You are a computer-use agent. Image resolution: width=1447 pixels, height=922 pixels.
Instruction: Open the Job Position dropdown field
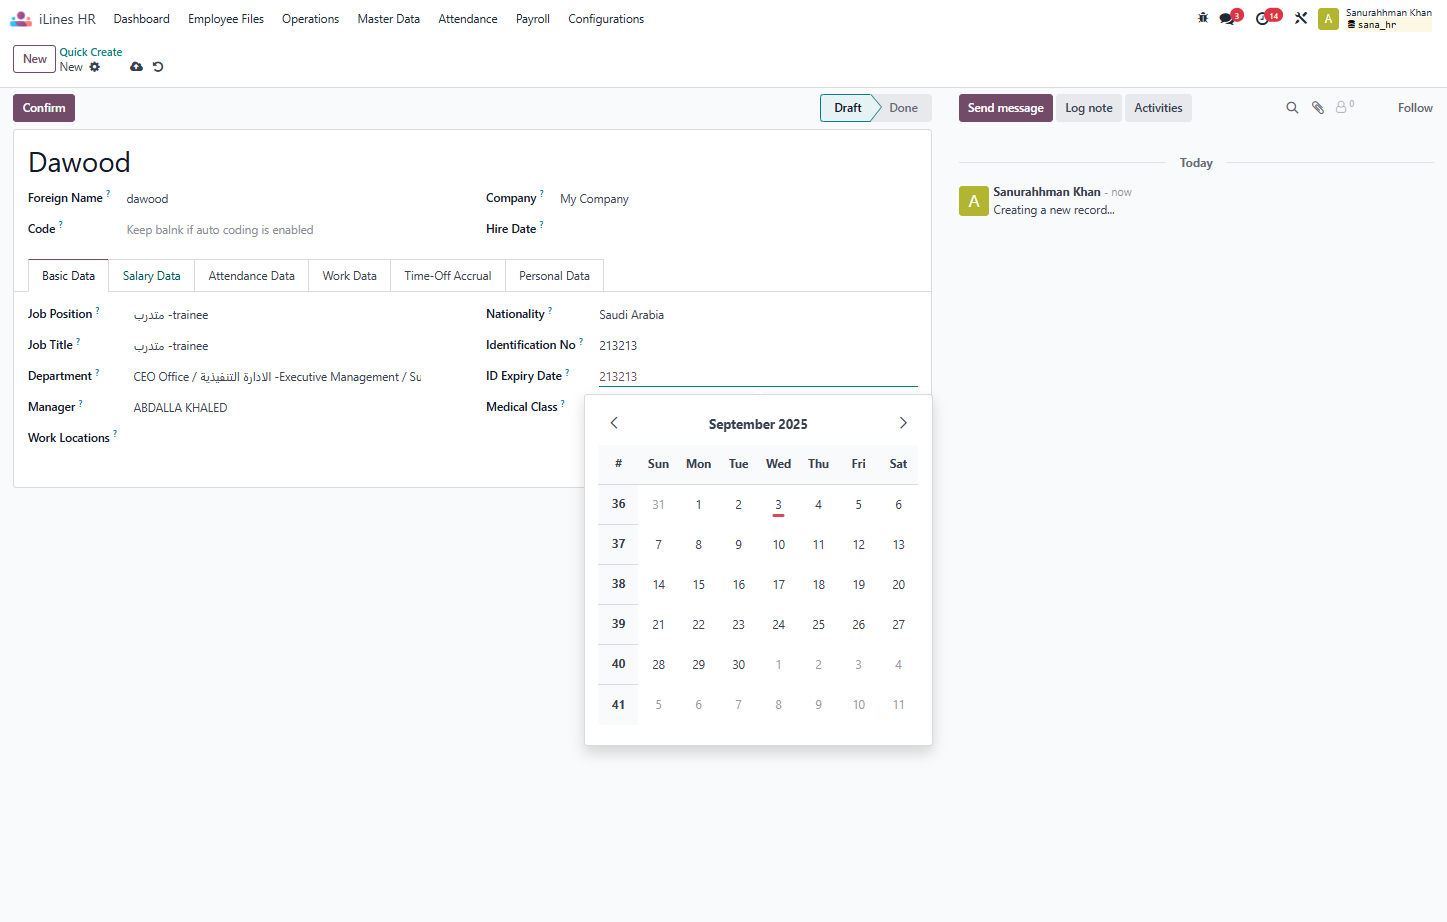pos(277,315)
